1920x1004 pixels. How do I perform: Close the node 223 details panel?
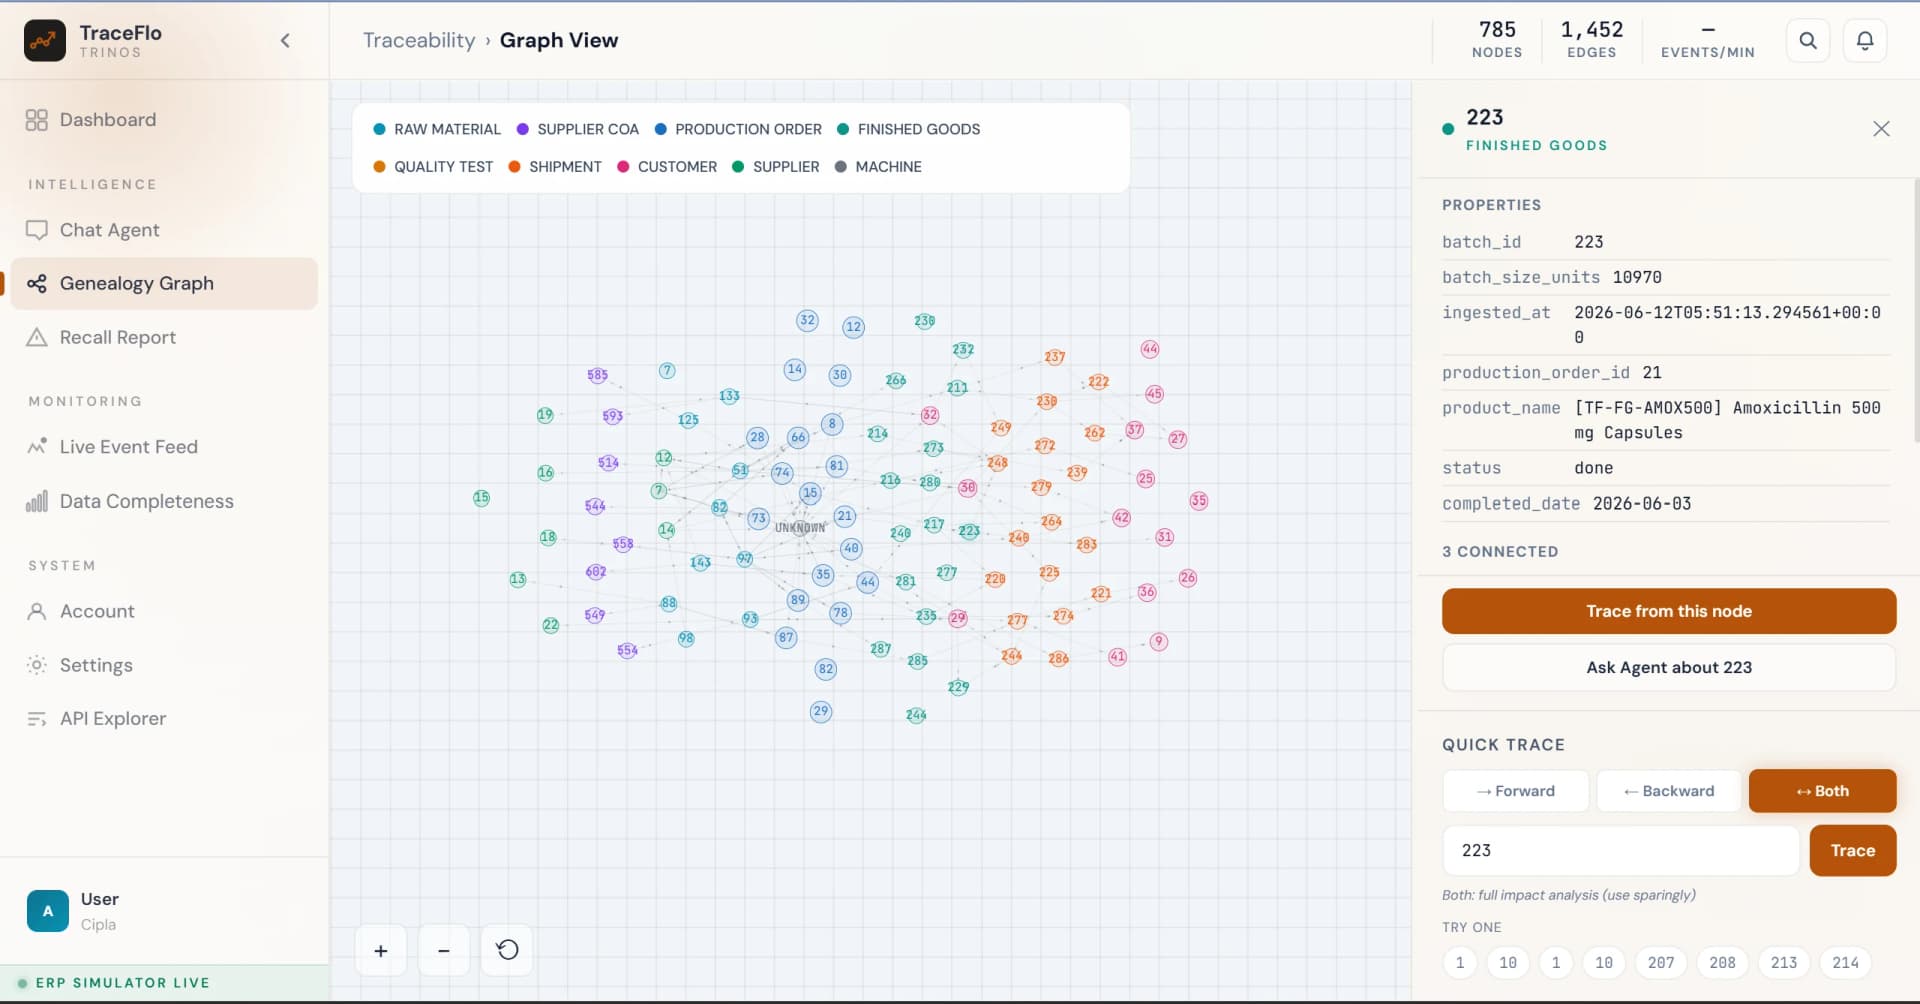1881,129
